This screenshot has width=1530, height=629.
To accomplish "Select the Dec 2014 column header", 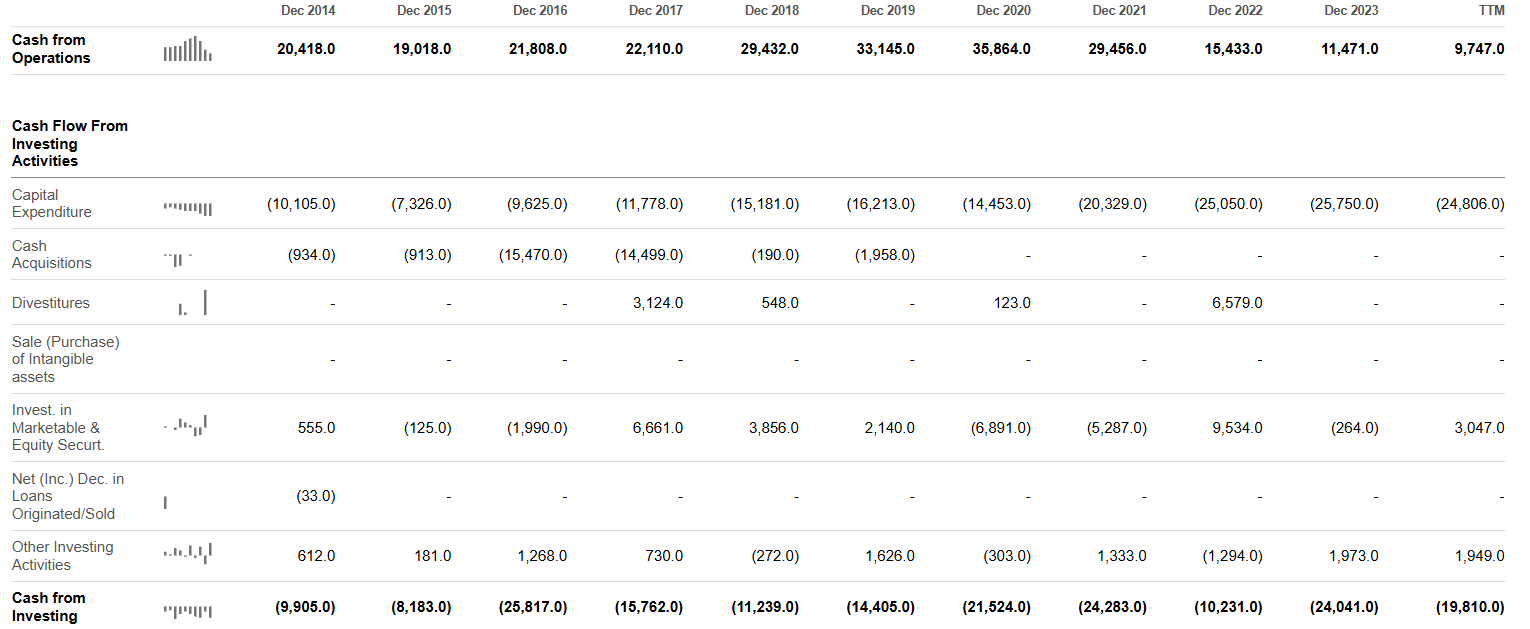I will [308, 11].
